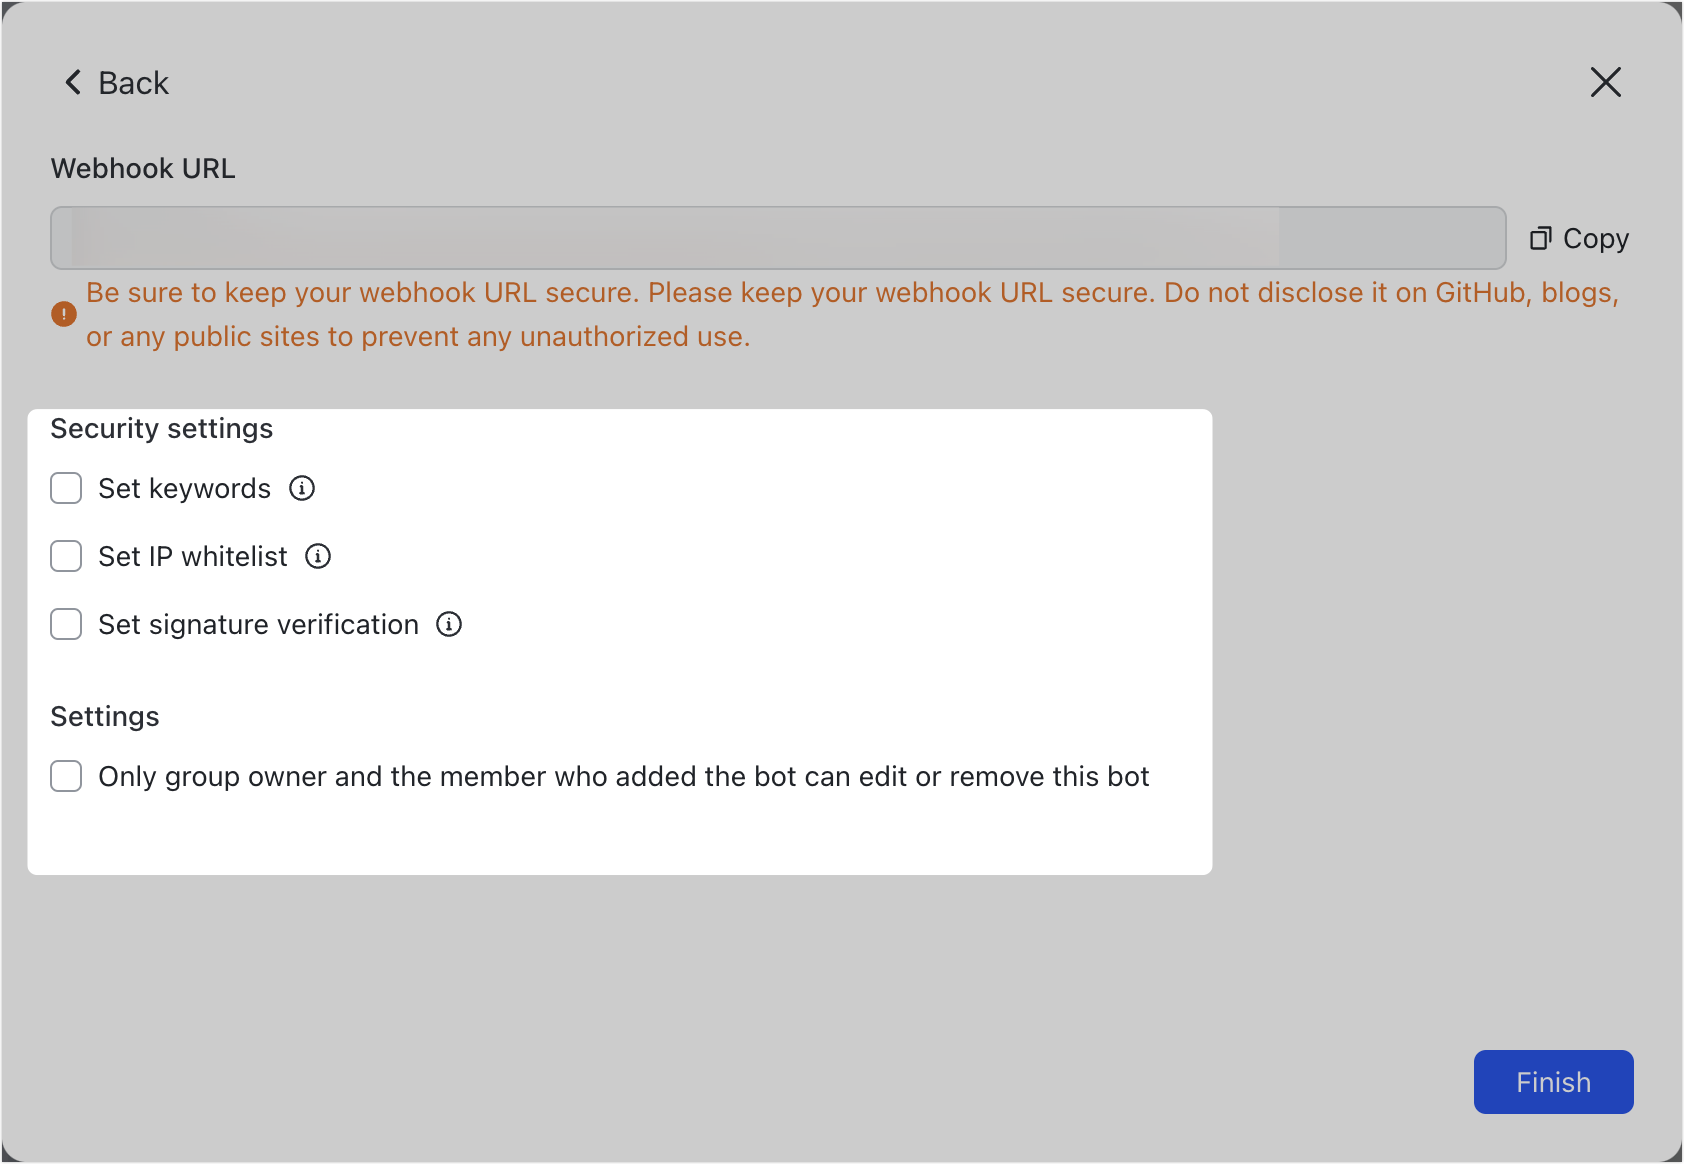1684x1164 pixels.
Task: Click the Finish button
Action: tap(1552, 1082)
